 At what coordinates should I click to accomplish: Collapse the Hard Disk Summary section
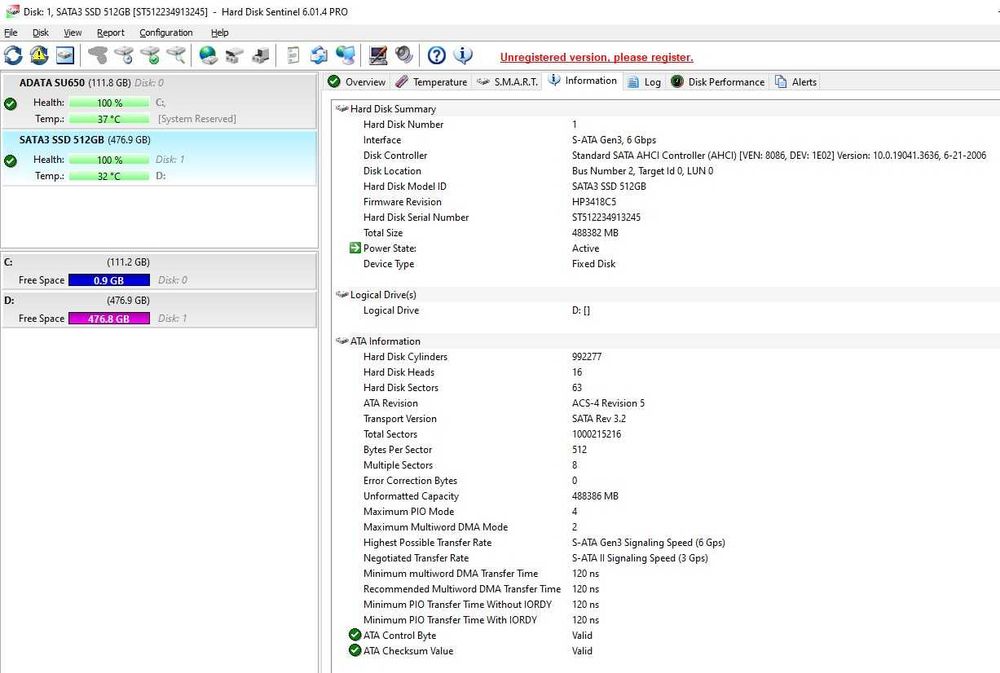342,108
